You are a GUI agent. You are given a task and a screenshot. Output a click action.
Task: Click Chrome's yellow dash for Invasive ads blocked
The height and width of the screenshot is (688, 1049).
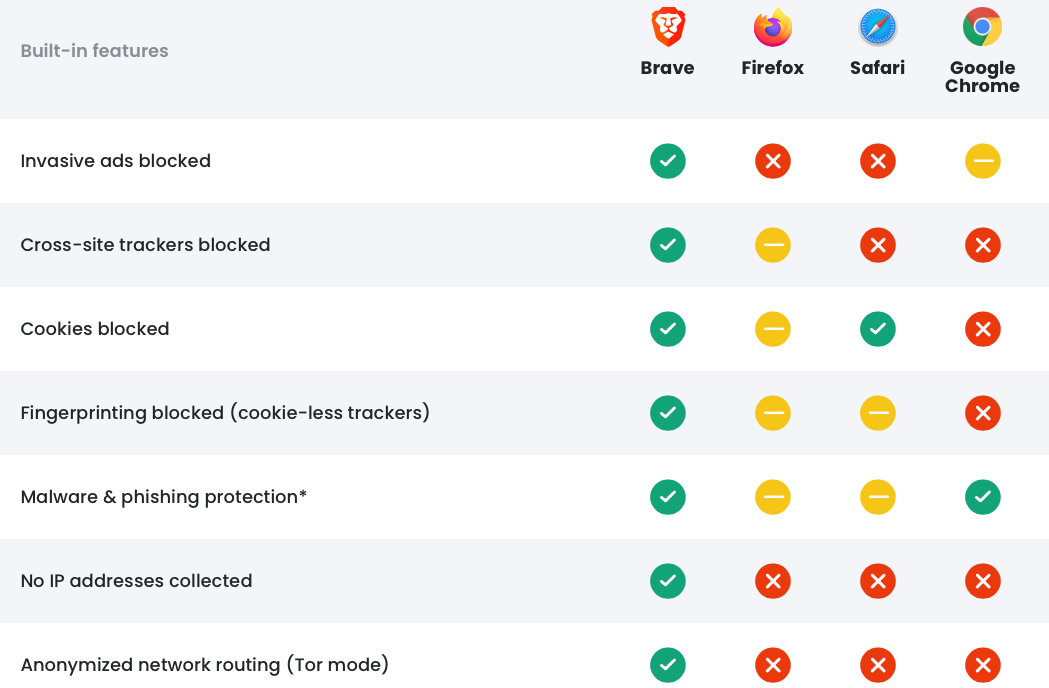[983, 161]
